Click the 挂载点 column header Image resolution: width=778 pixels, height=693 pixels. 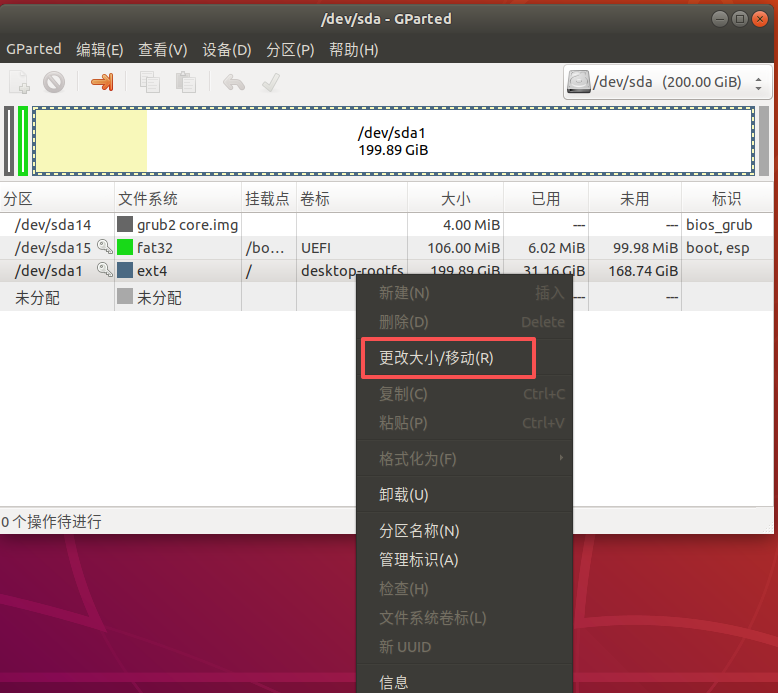click(269, 198)
